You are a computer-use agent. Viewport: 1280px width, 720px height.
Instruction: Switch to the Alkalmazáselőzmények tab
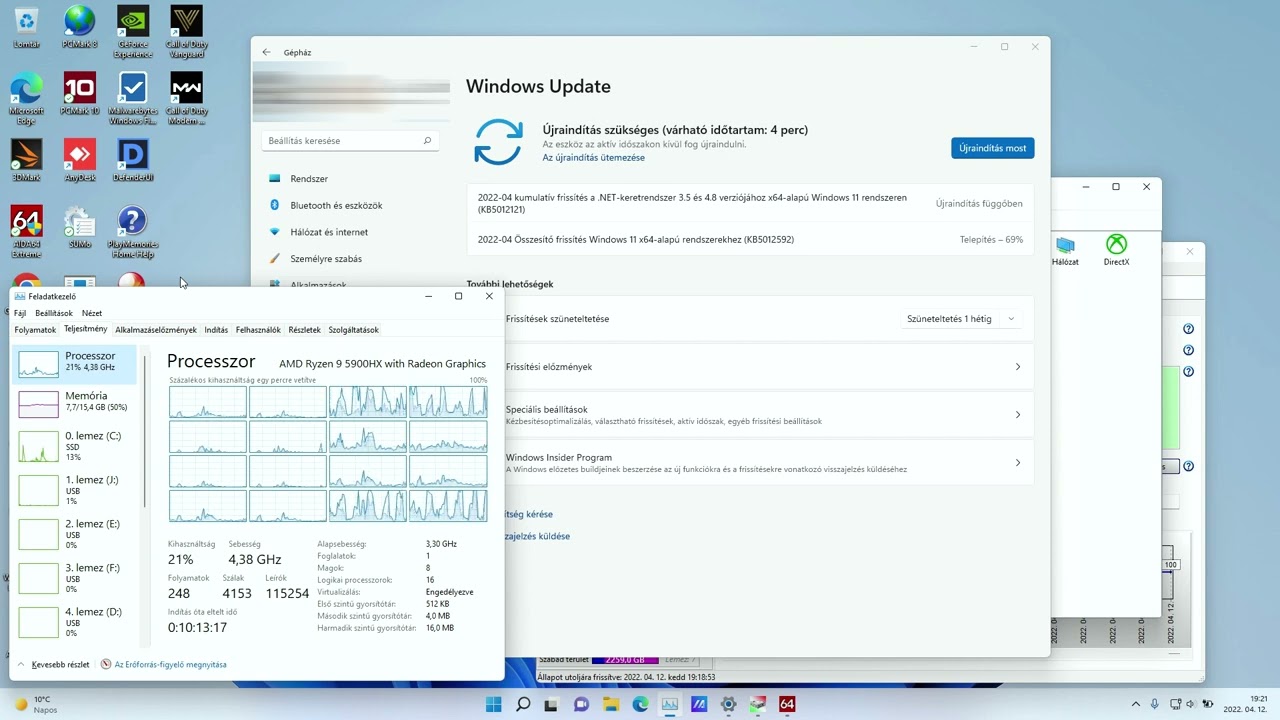pos(156,330)
